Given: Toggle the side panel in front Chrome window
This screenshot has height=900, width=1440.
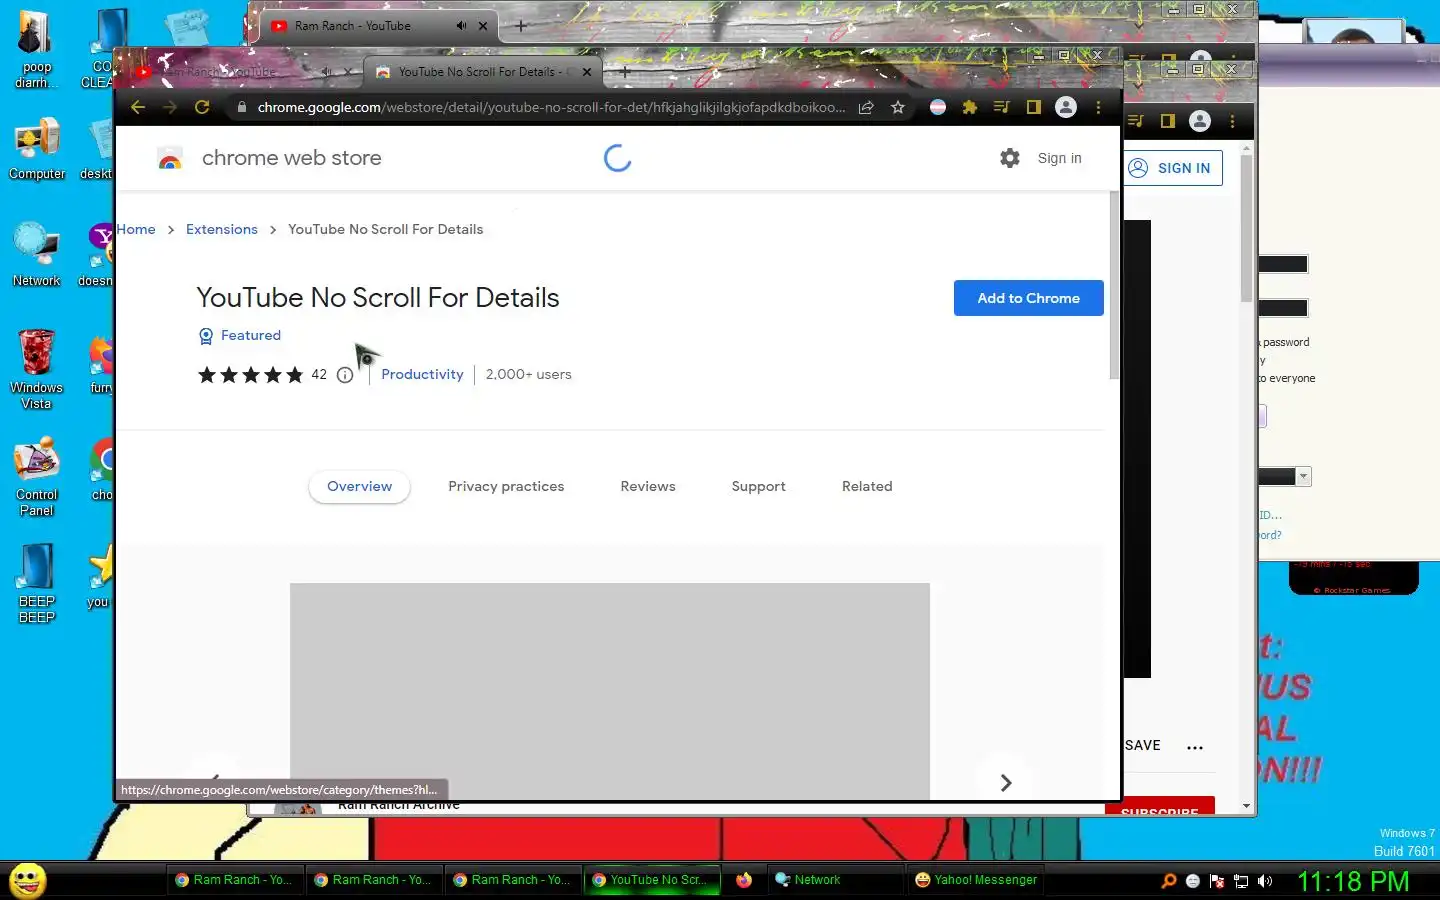Looking at the screenshot, I should (x=1034, y=107).
